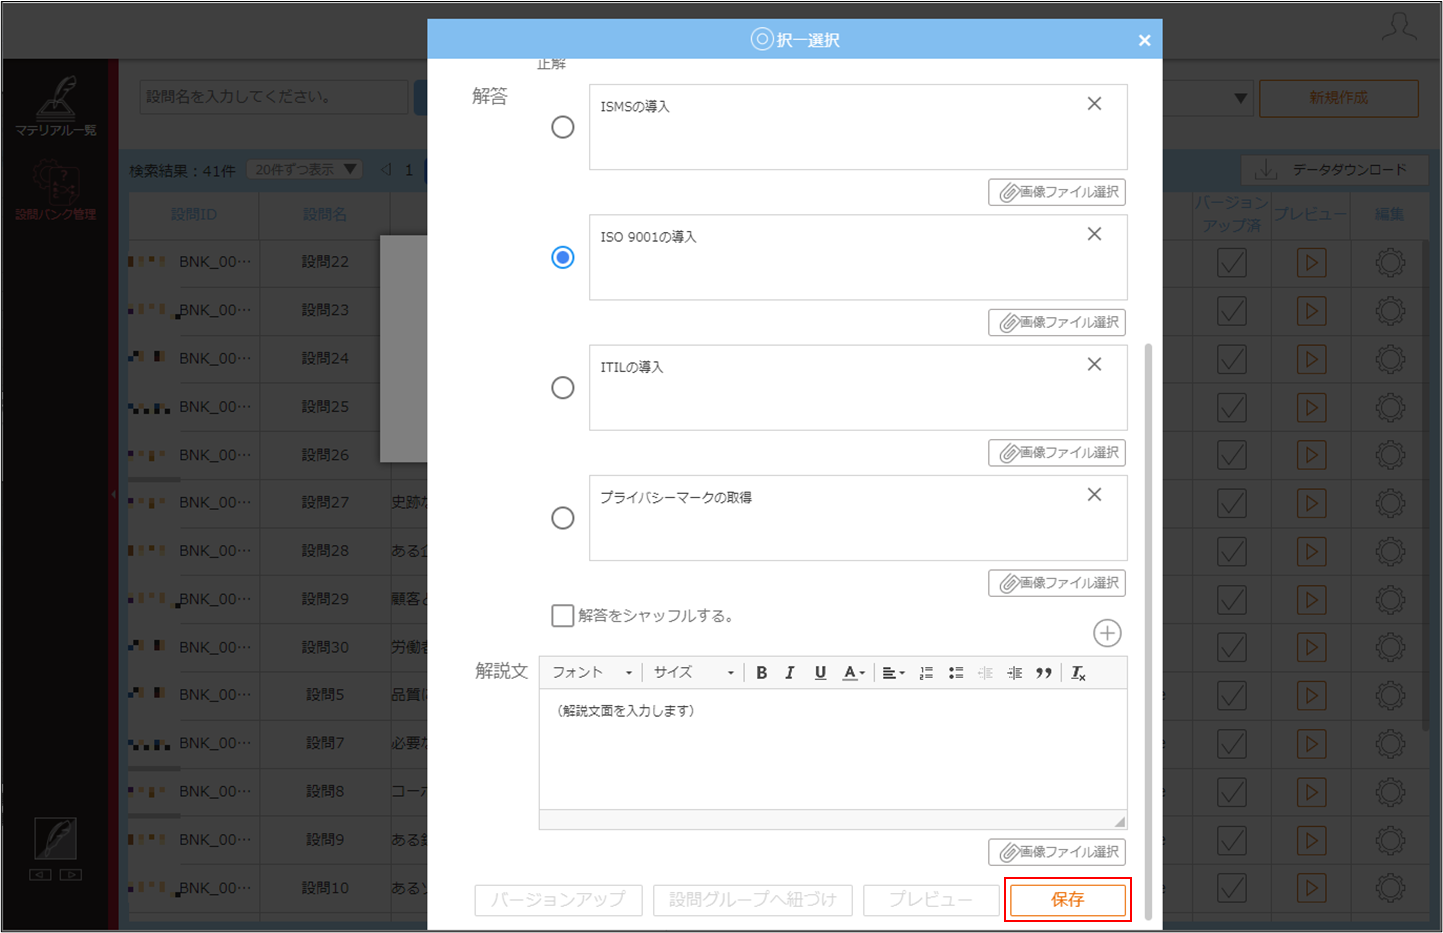Click the バージョンアップ button
The image size is (1443, 933).
pos(558,900)
